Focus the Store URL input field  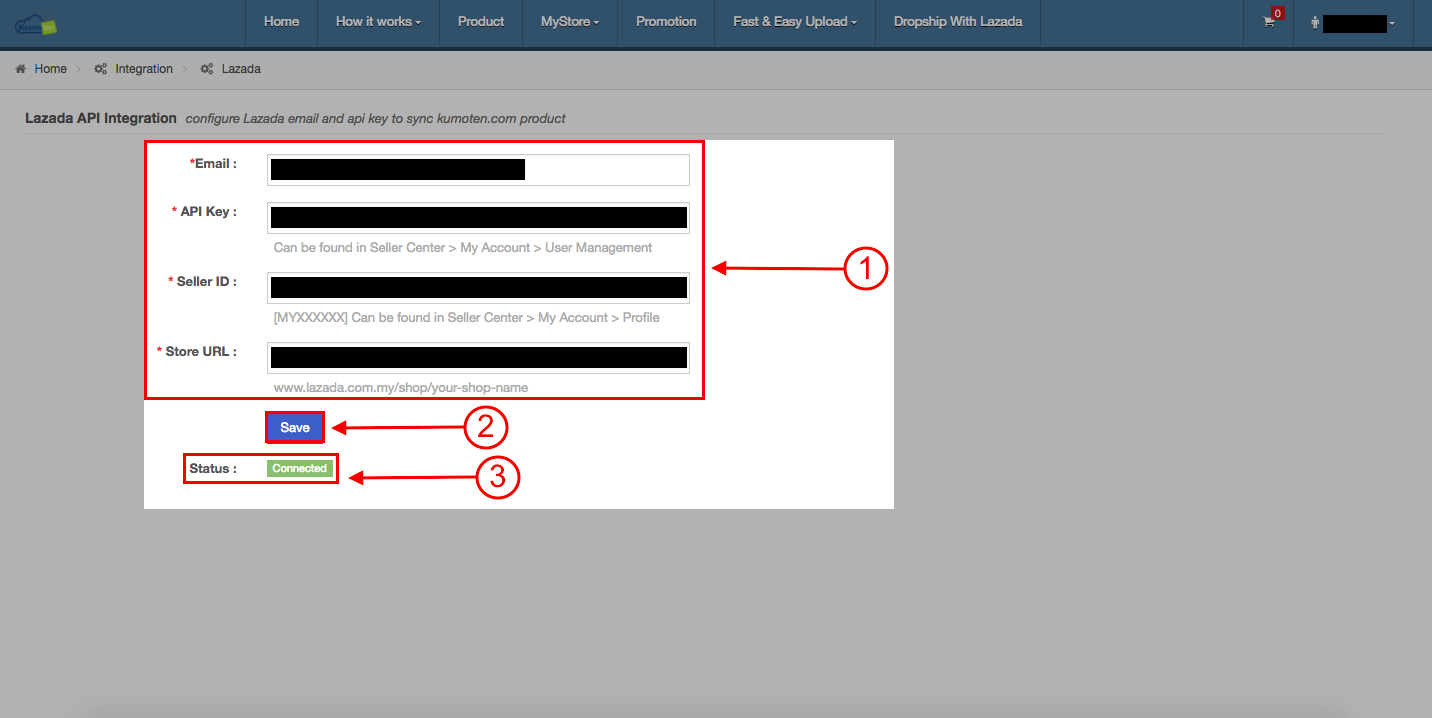[478, 358]
